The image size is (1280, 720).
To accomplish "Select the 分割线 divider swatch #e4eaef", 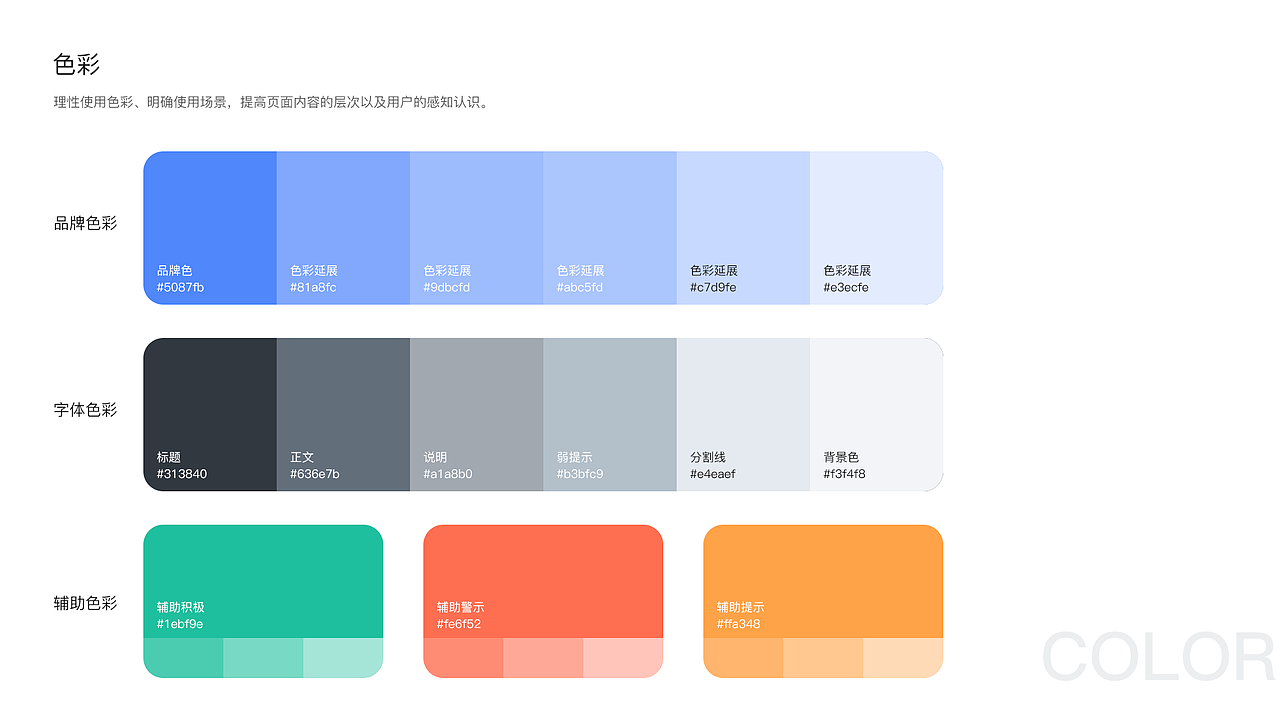I will click(x=743, y=415).
